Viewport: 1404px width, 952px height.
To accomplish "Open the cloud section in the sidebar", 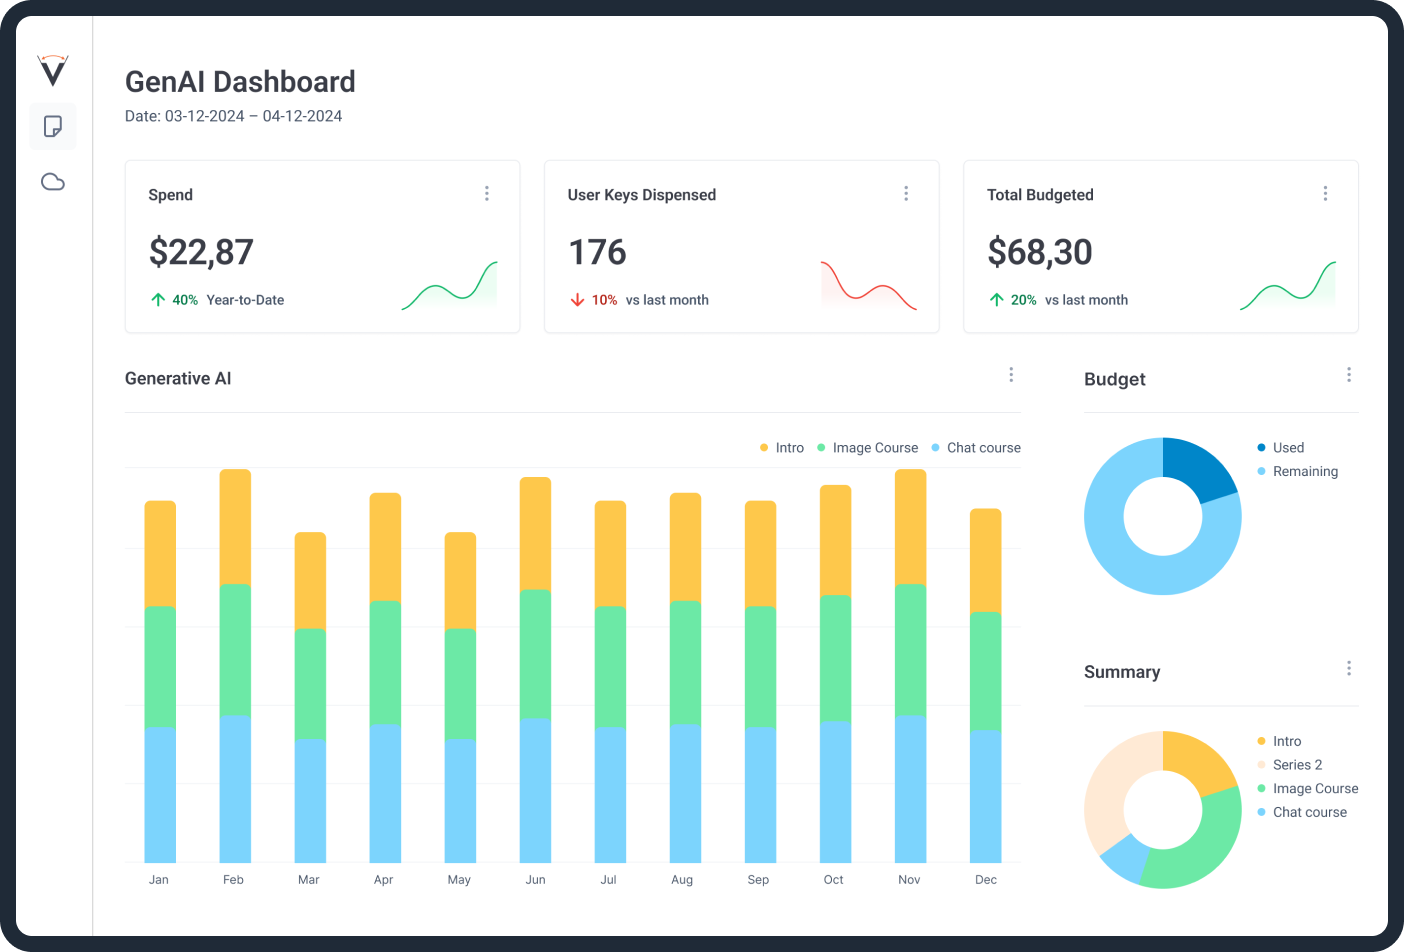I will [53, 182].
